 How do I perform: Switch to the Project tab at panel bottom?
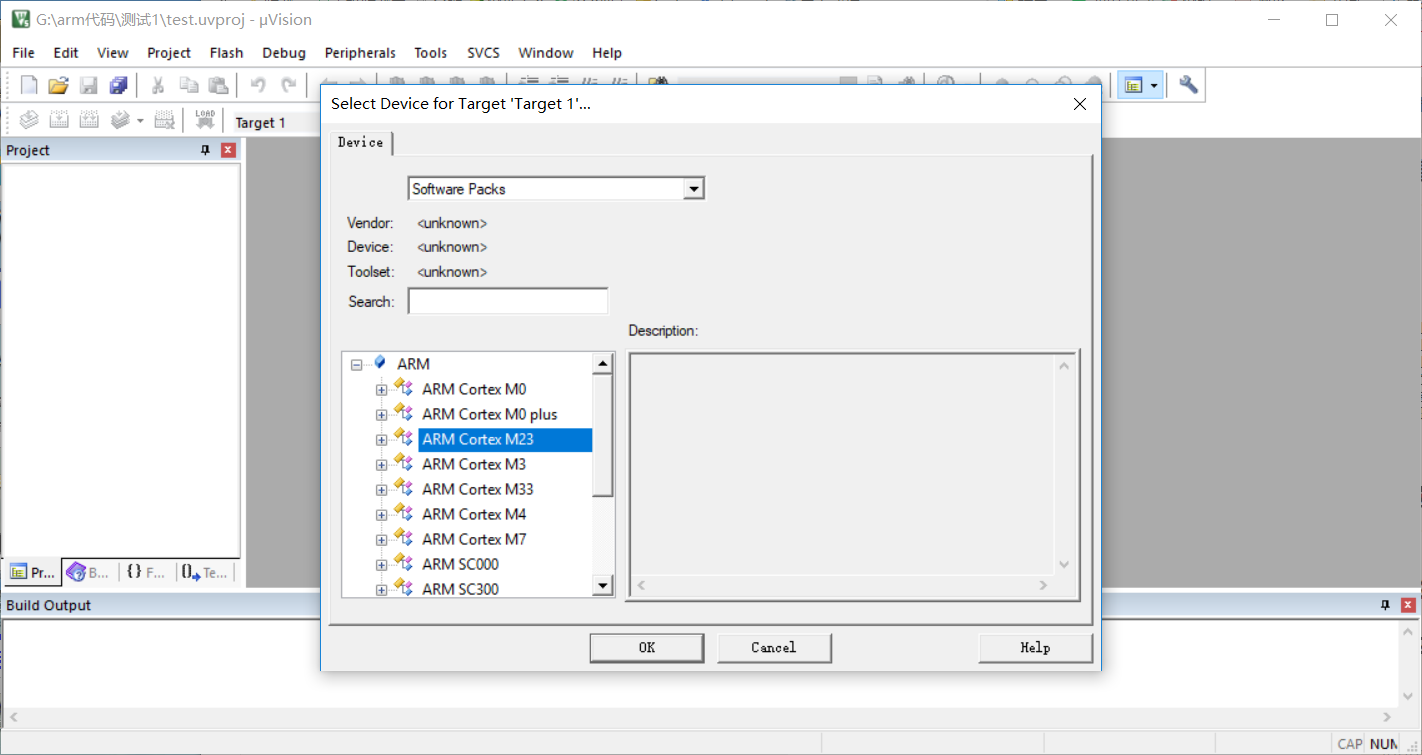(x=32, y=572)
